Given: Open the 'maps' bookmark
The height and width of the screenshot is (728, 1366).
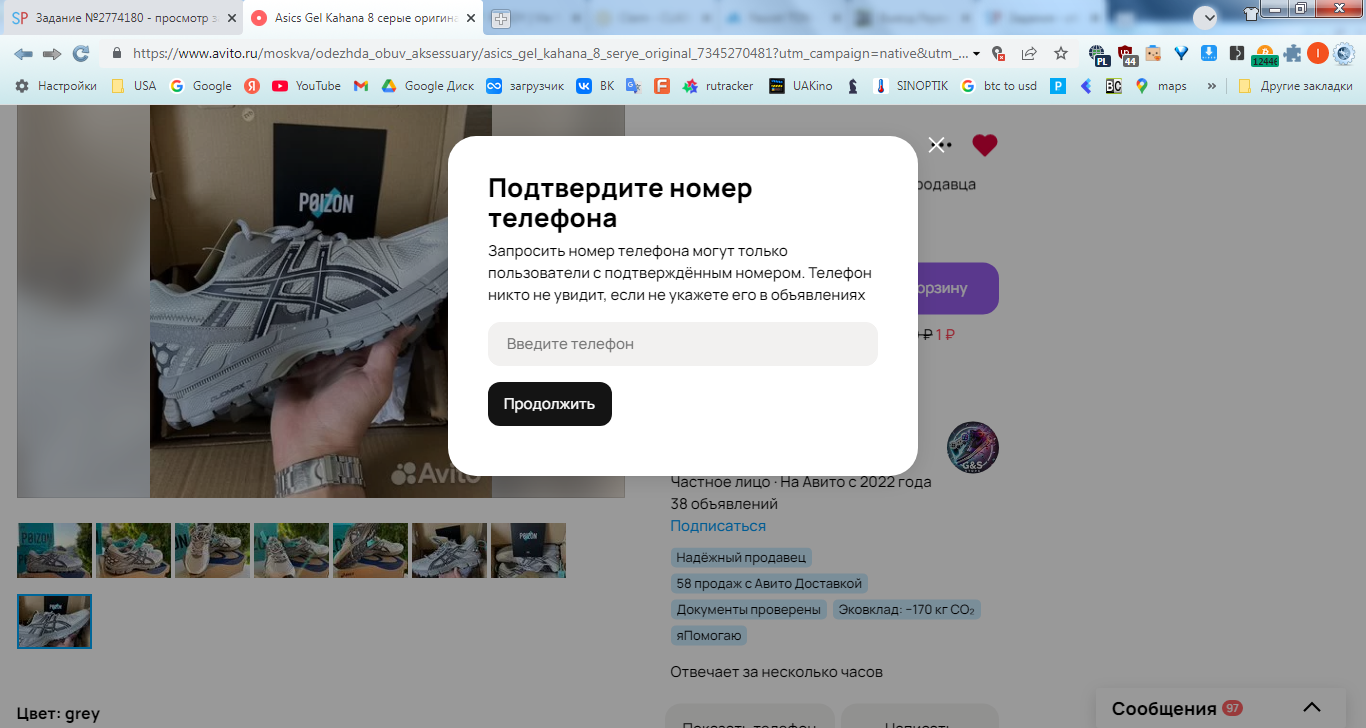Looking at the screenshot, I should tap(1160, 86).
